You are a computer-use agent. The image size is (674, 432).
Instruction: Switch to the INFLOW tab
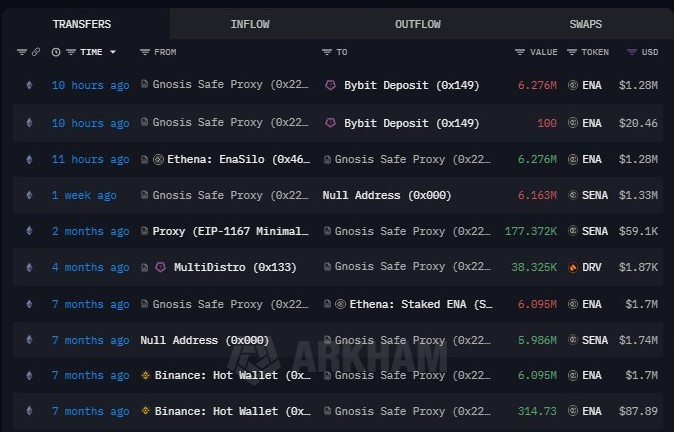249,24
